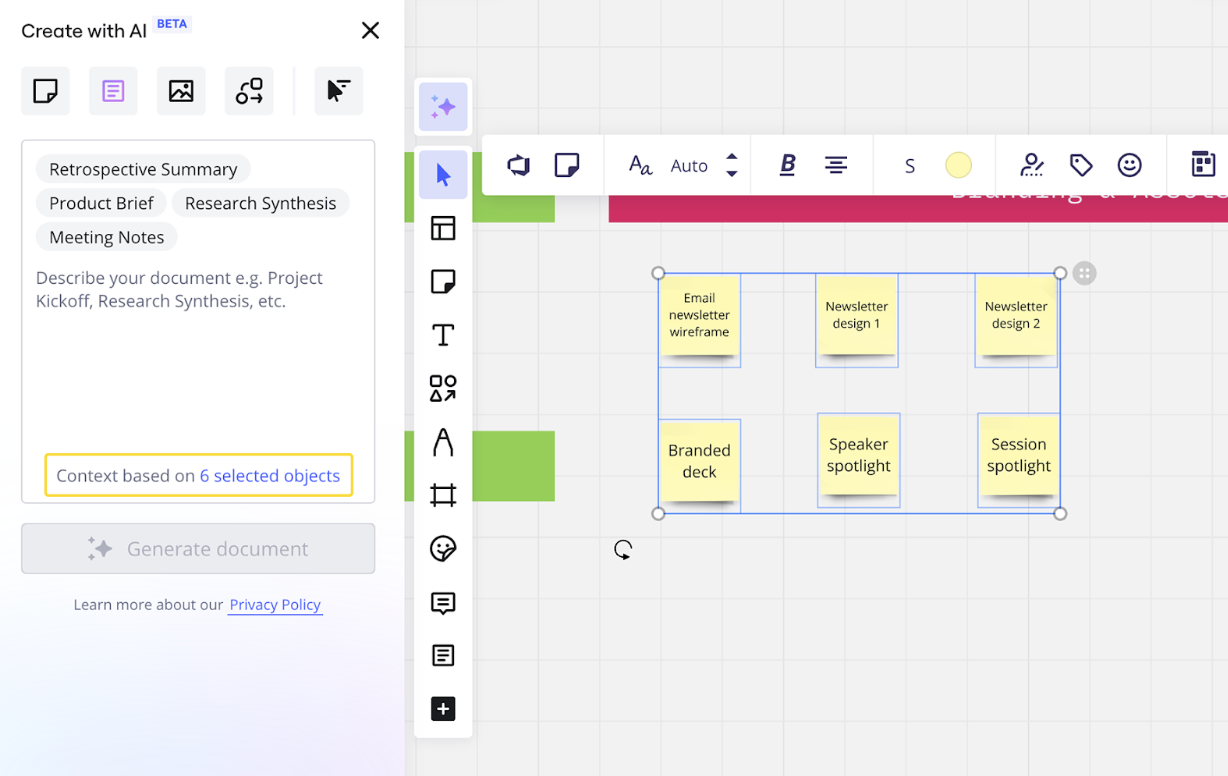
Task: Open the Auto font size dropdown
Action: (690, 165)
